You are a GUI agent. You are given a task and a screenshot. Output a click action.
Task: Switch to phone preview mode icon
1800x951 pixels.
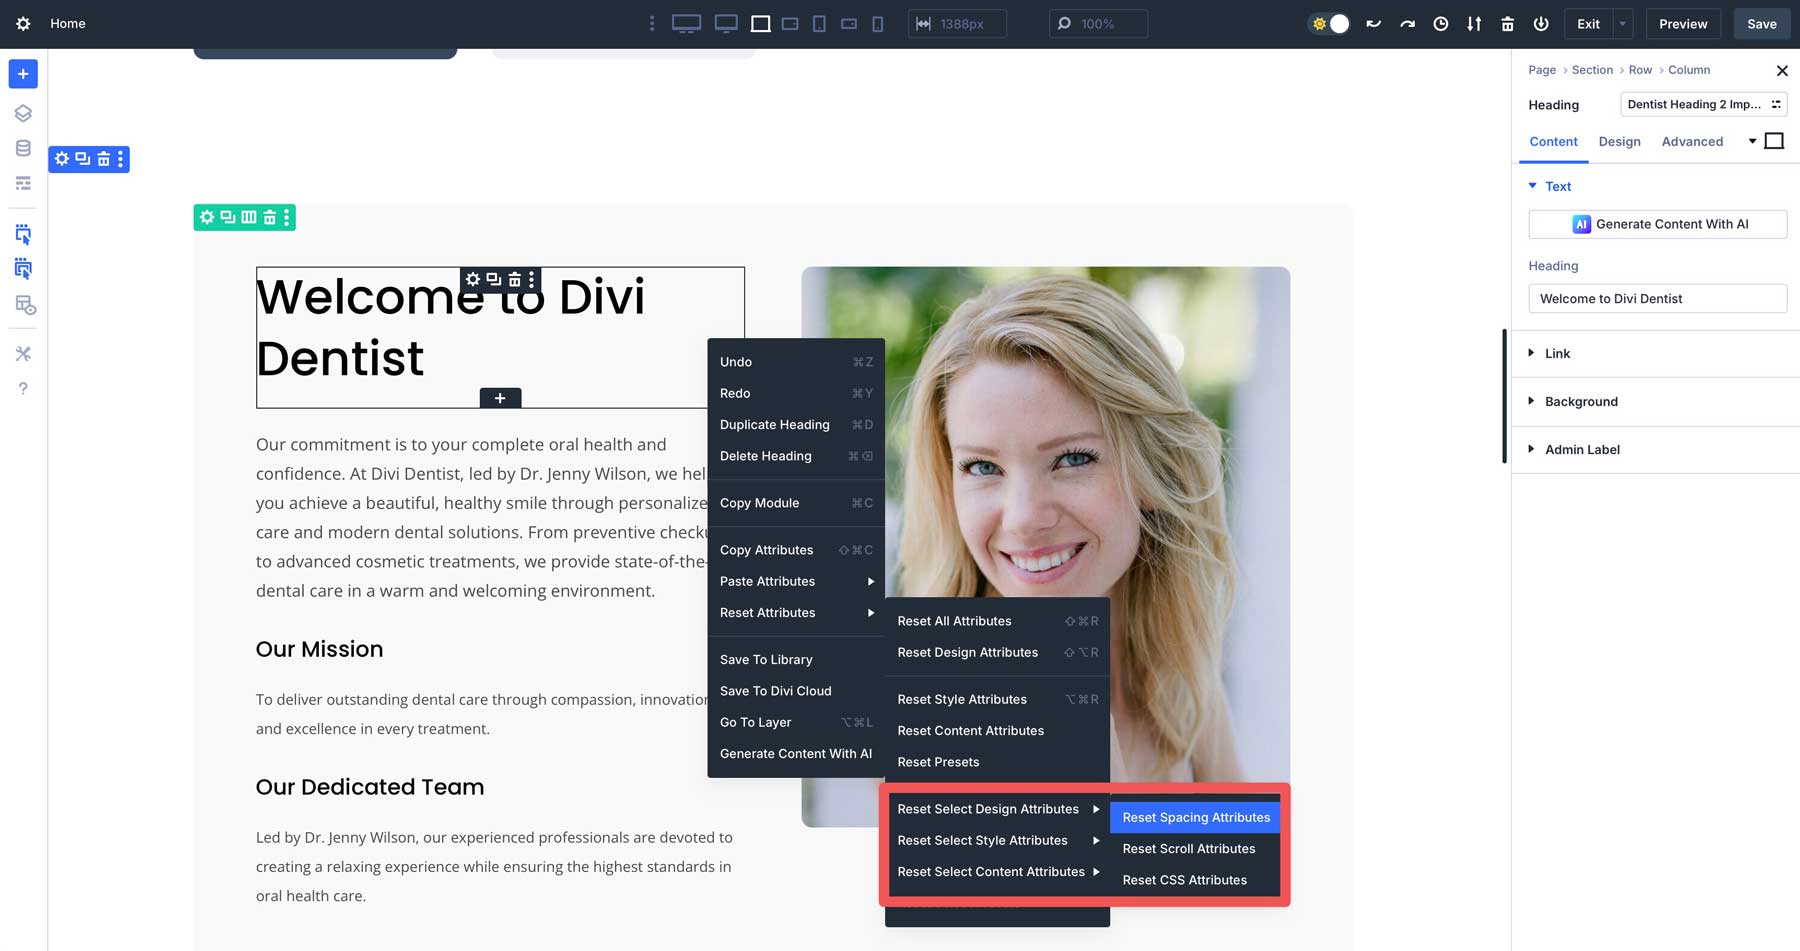click(877, 23)
